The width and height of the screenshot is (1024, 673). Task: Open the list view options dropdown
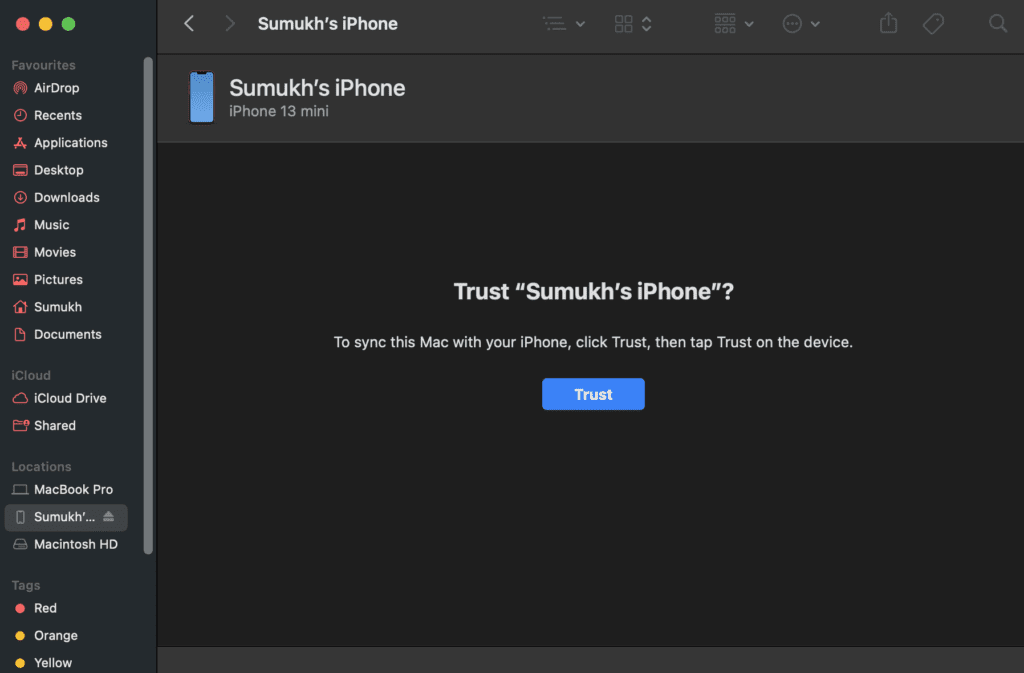pos(564,23)
